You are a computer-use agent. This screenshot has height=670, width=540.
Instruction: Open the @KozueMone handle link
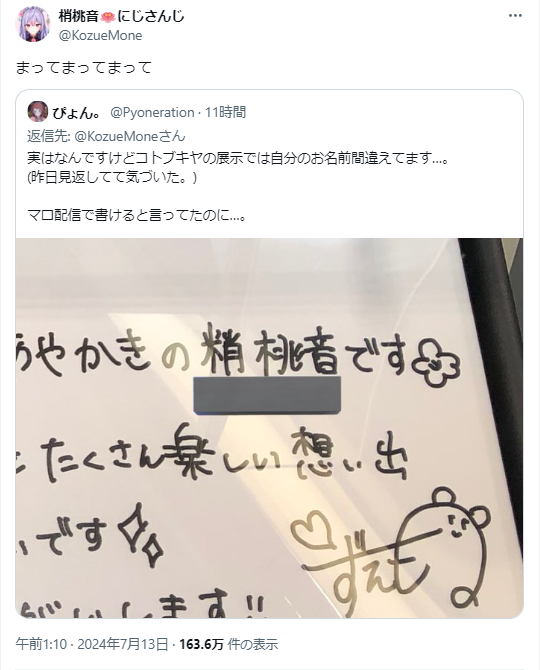[x=100, y=35]
